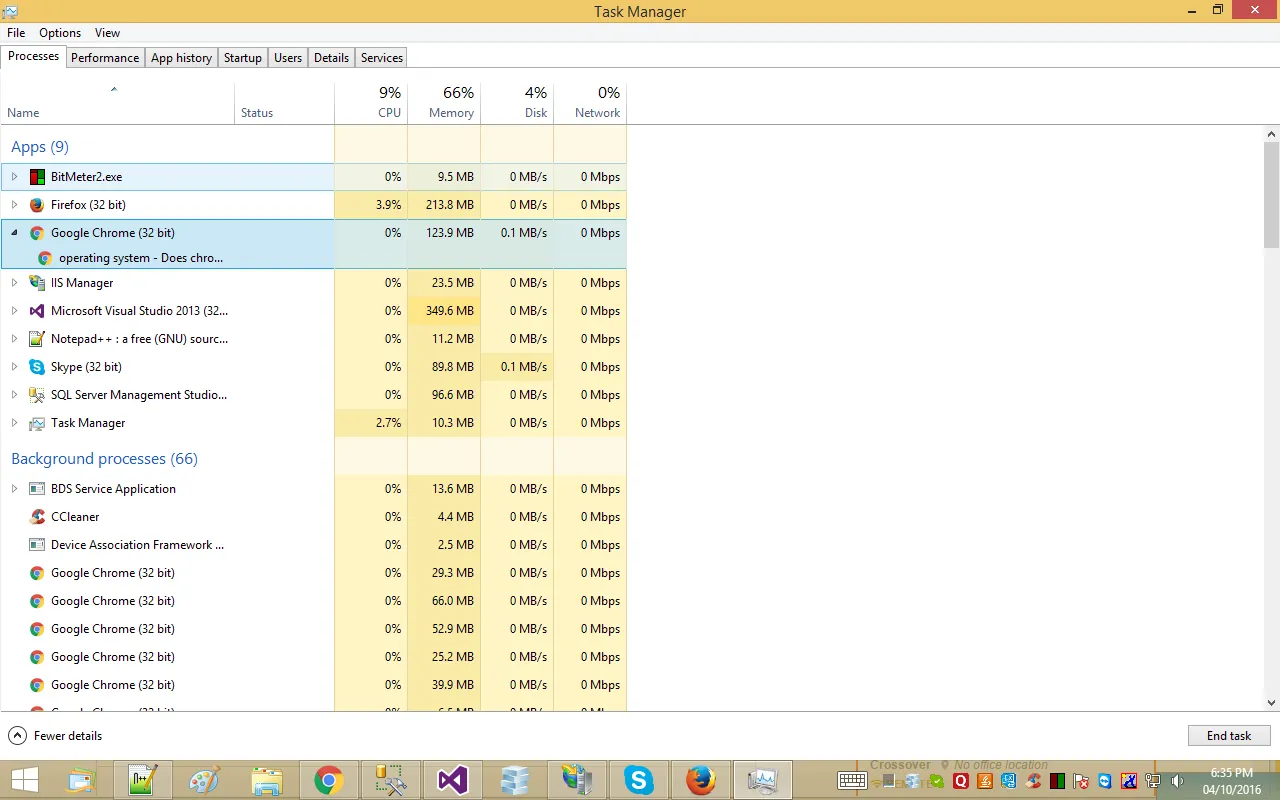This screenshot has width=1280, height=800.
Task: Click the 213.8 MB memory value
Action: point(450,205)
